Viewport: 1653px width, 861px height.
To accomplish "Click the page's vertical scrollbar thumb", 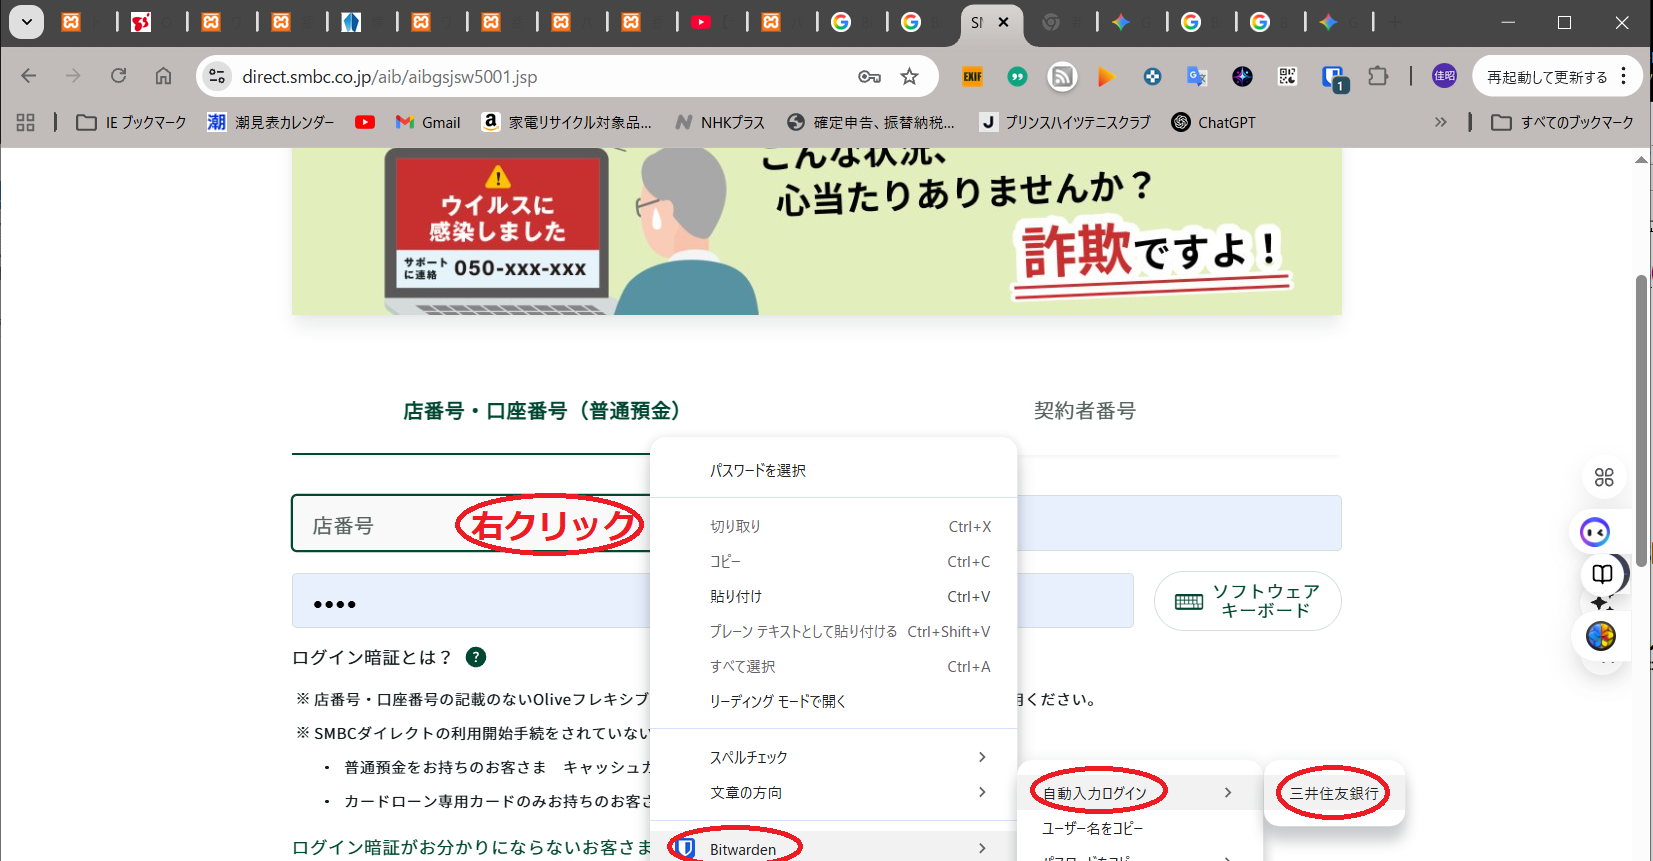I will pyautogui.click(x=1641, y=420).
